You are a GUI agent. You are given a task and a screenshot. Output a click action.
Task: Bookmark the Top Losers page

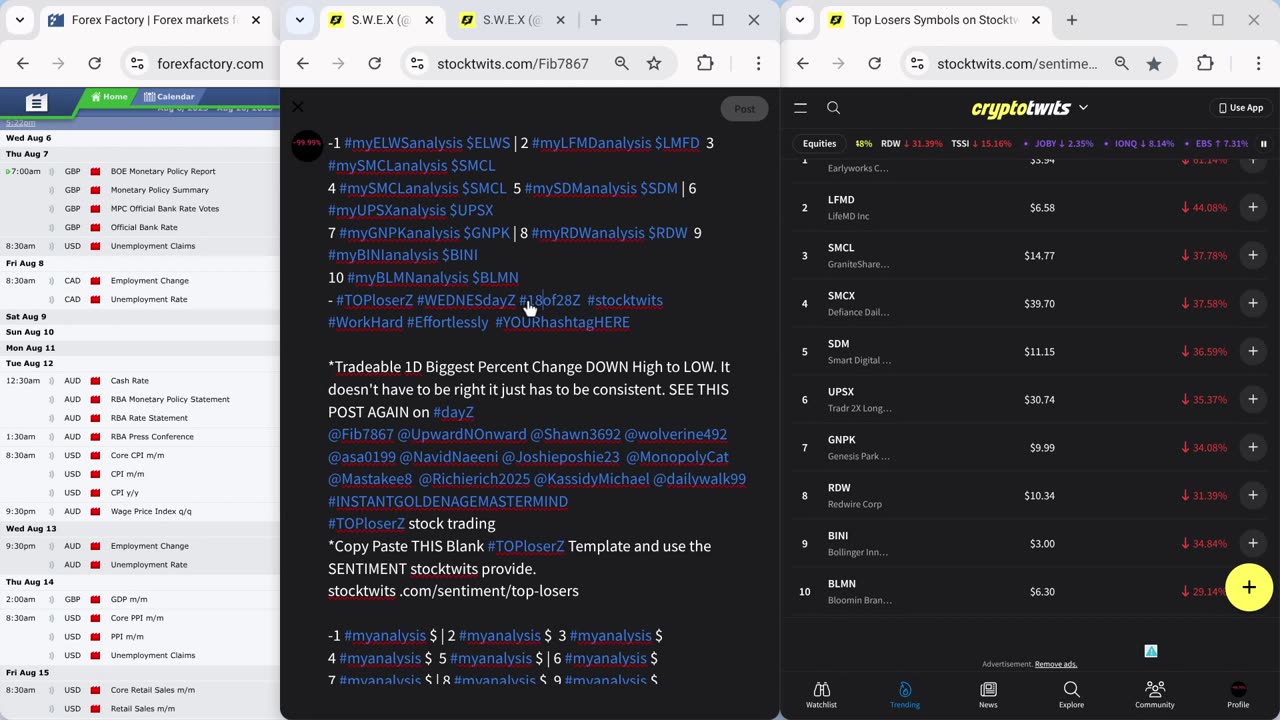click(1154, 63)
